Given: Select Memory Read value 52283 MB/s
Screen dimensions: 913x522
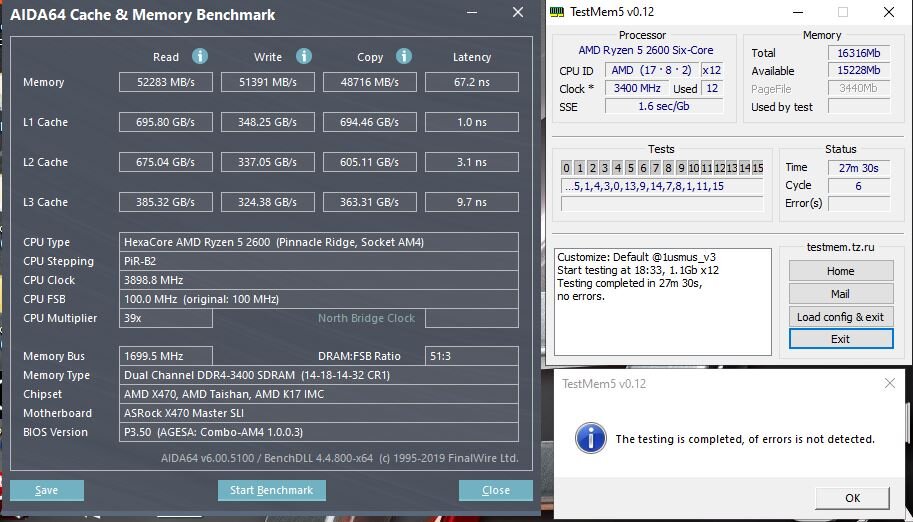Looking at the screenshot, I should coord(166,82).
